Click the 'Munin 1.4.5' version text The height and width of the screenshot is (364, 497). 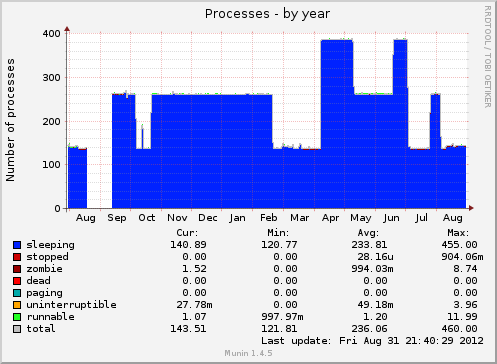(248, 353)
